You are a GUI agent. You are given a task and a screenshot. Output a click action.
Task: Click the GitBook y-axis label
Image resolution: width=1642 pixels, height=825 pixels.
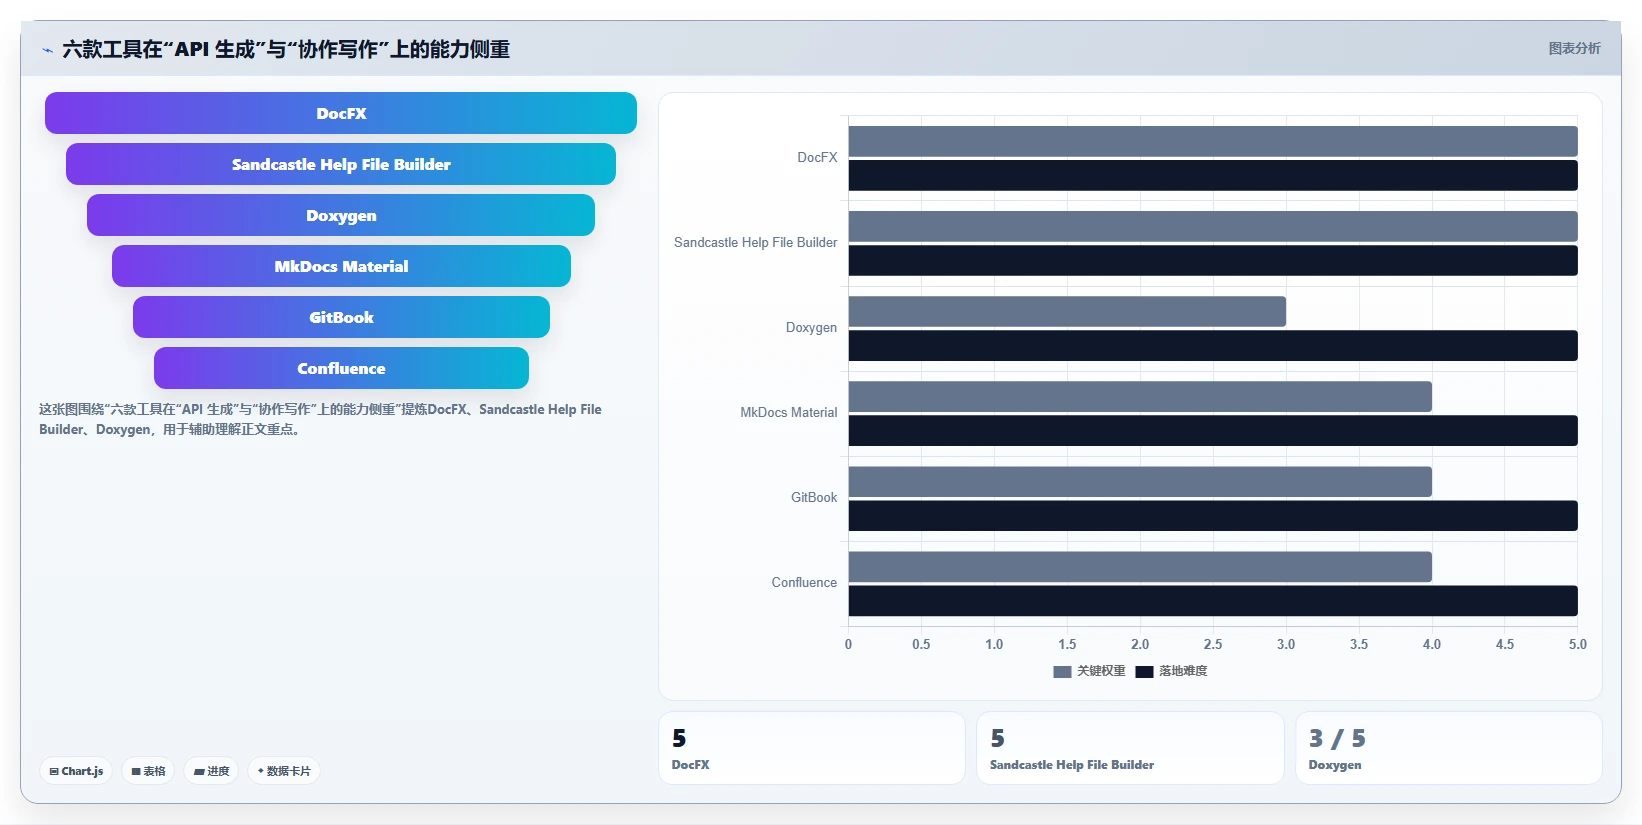click(814, 497)
